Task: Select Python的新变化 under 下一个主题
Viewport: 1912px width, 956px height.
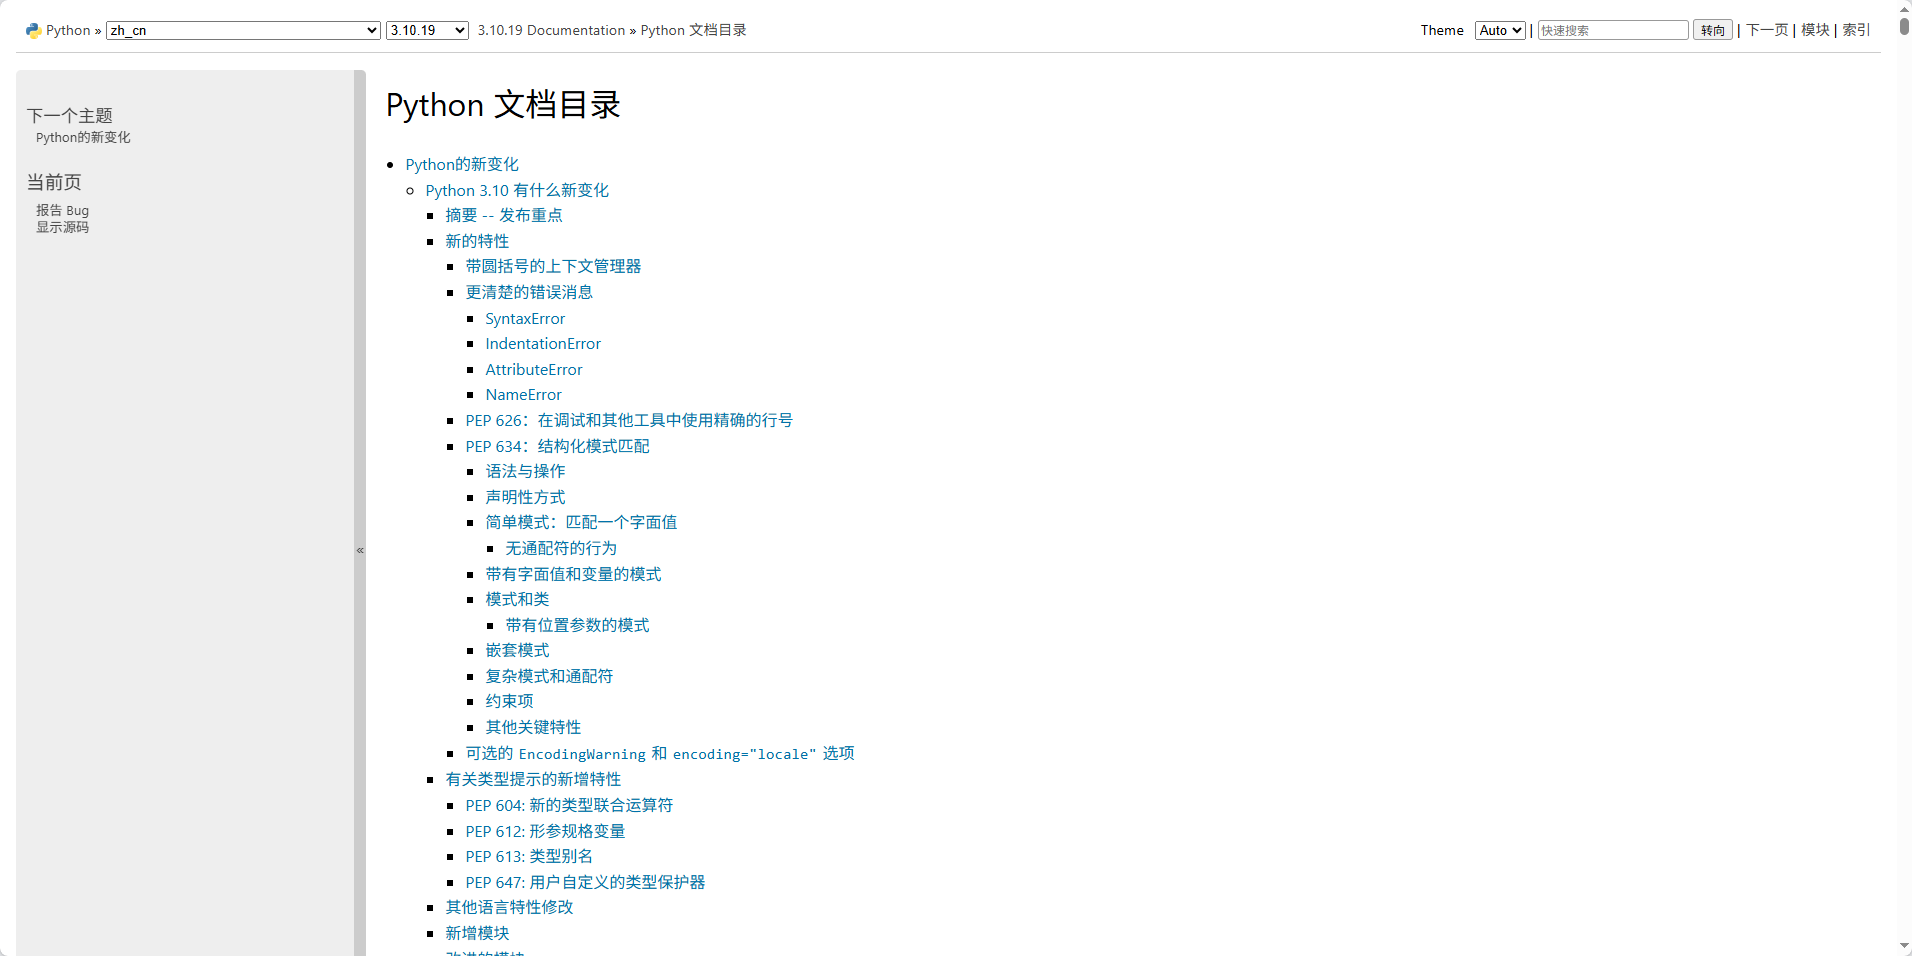Action: pyautogui.click(x=82, y=137)
